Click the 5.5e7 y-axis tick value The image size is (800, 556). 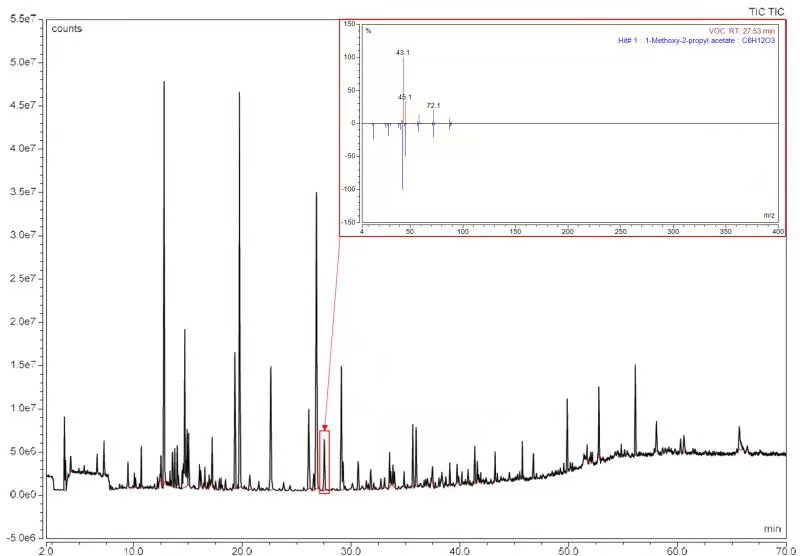(22, 19)
